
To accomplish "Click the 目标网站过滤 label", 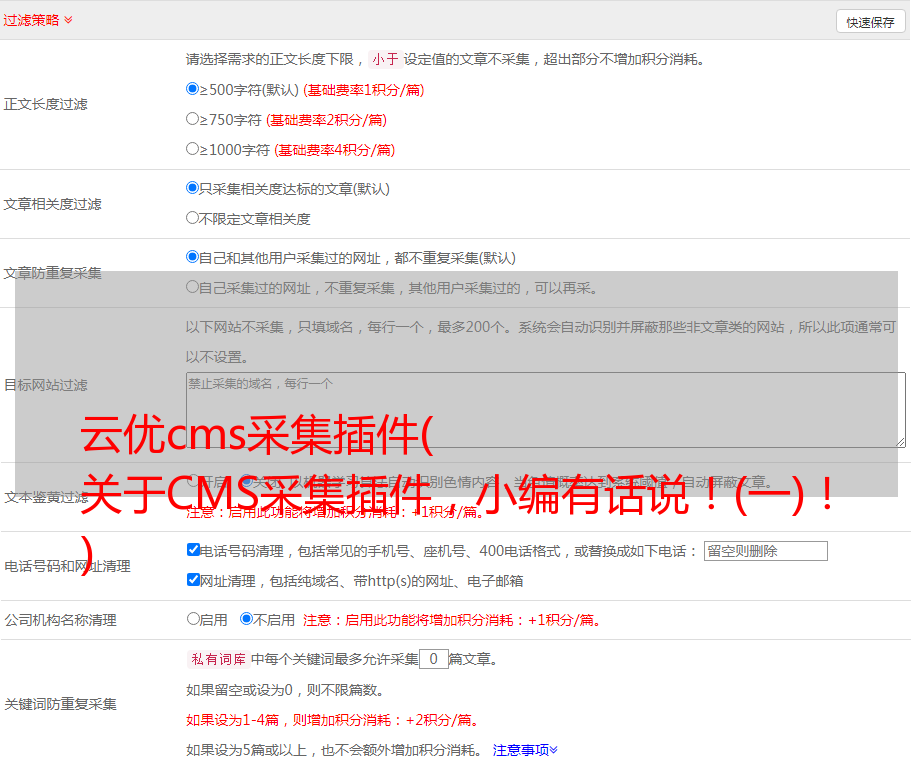I will point(45,385).
